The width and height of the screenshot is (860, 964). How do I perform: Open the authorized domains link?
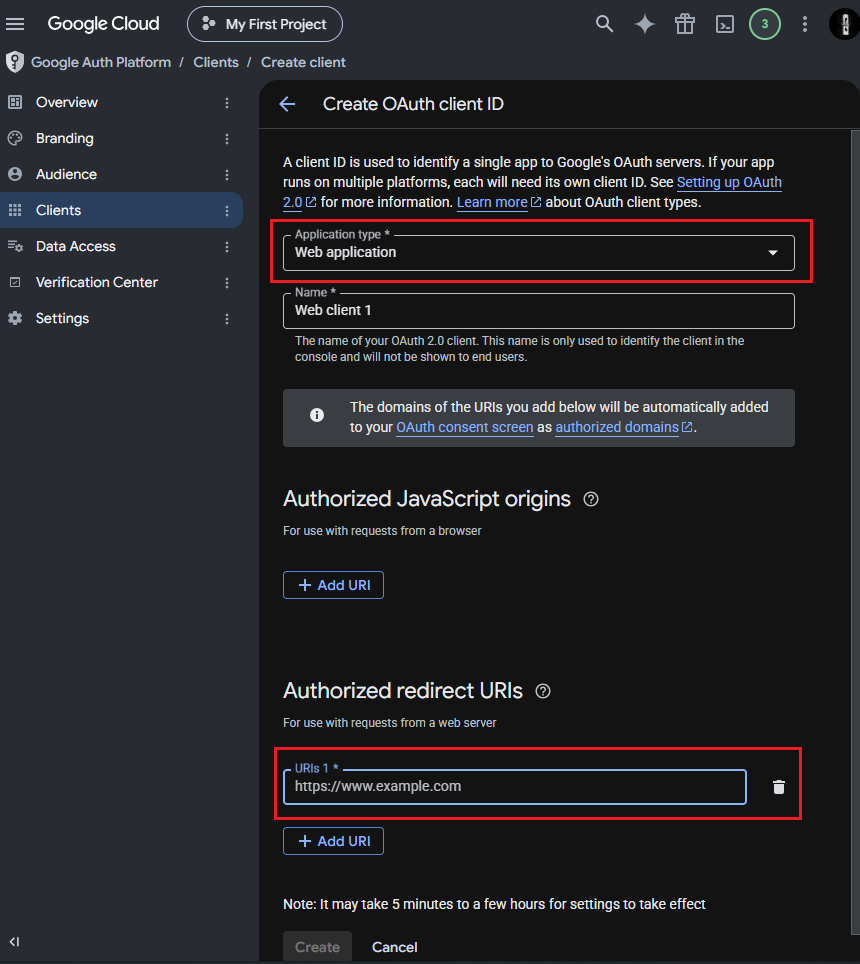click(617, 427)
